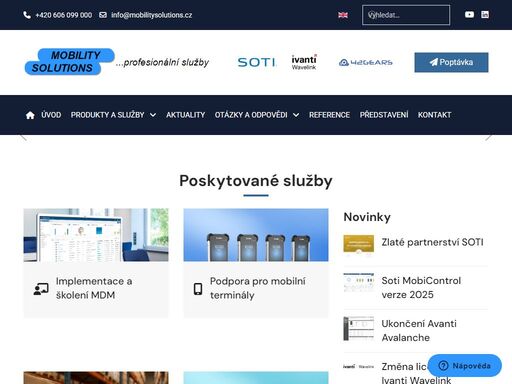
Task: Click the training presenter icon beside Implementace
Action: 41,289
